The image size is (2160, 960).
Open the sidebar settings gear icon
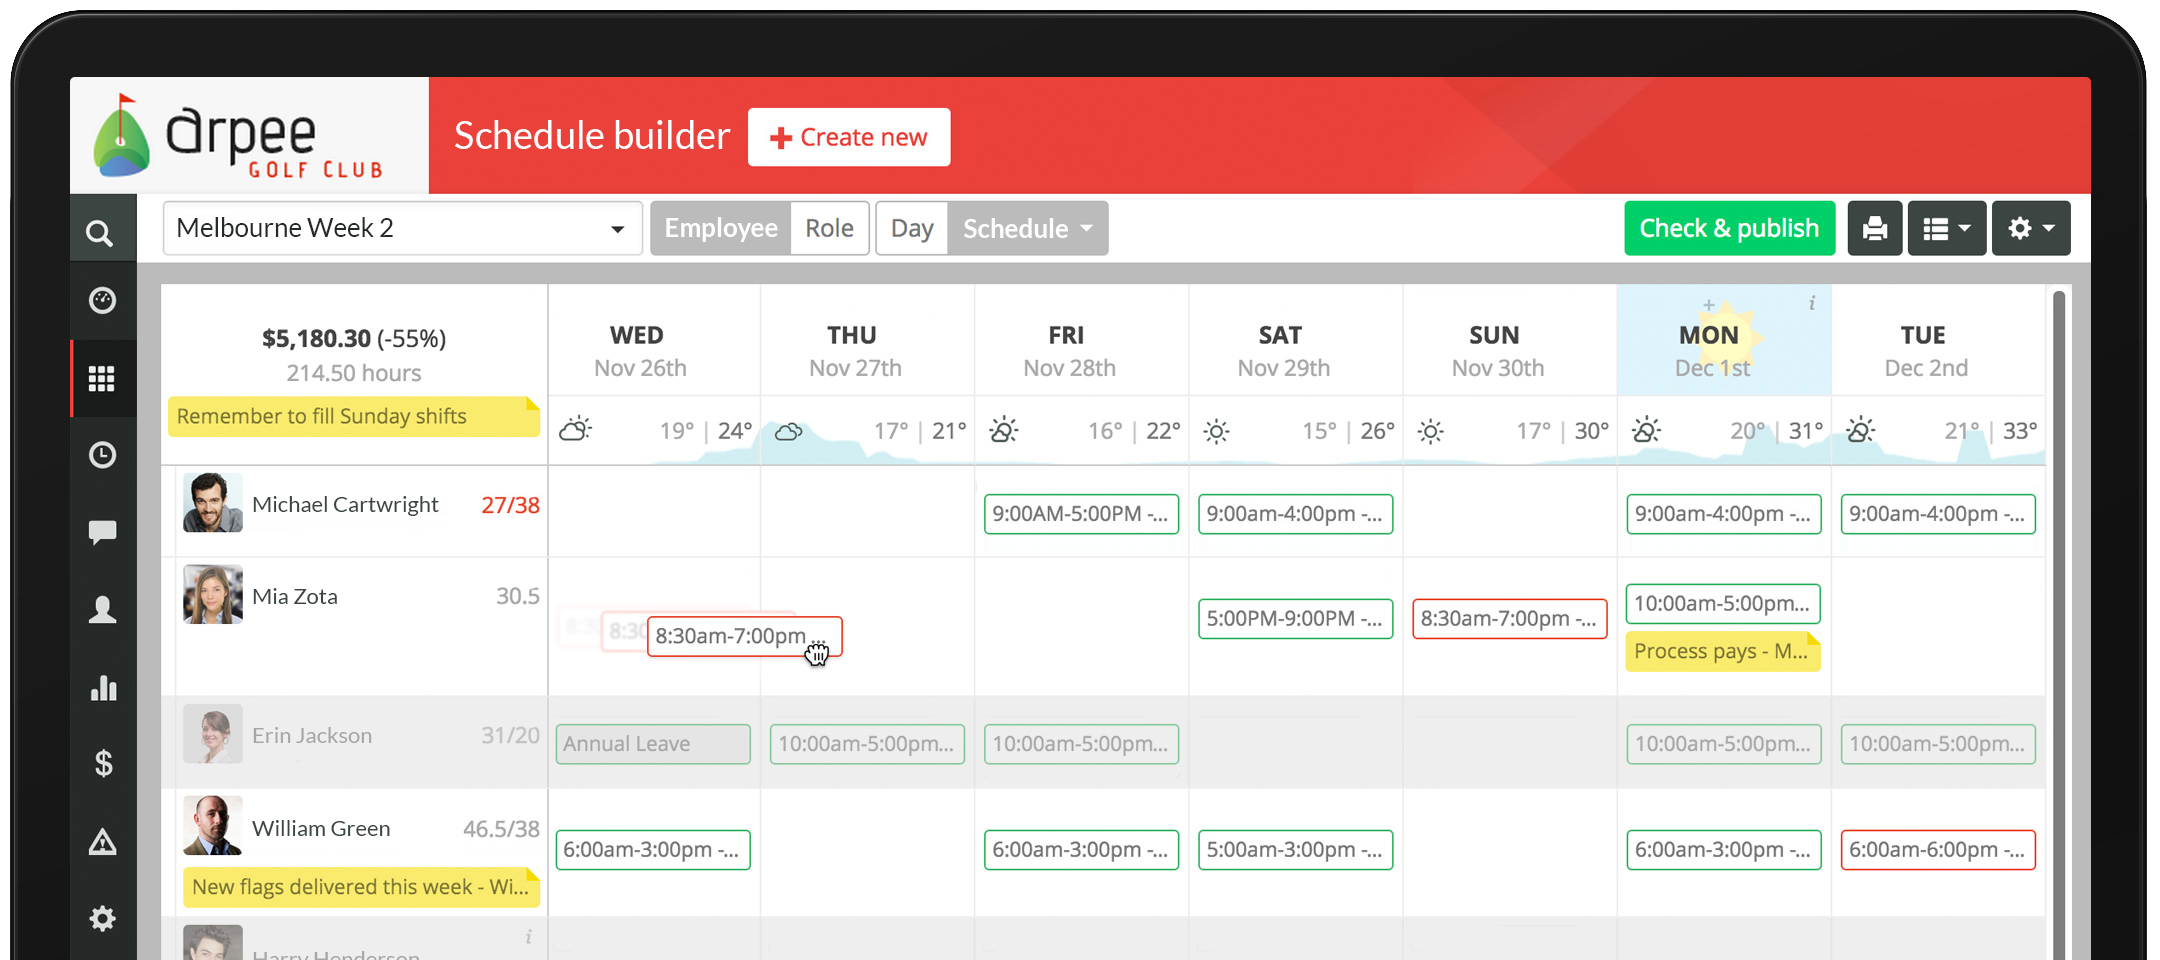coord(102,918)
